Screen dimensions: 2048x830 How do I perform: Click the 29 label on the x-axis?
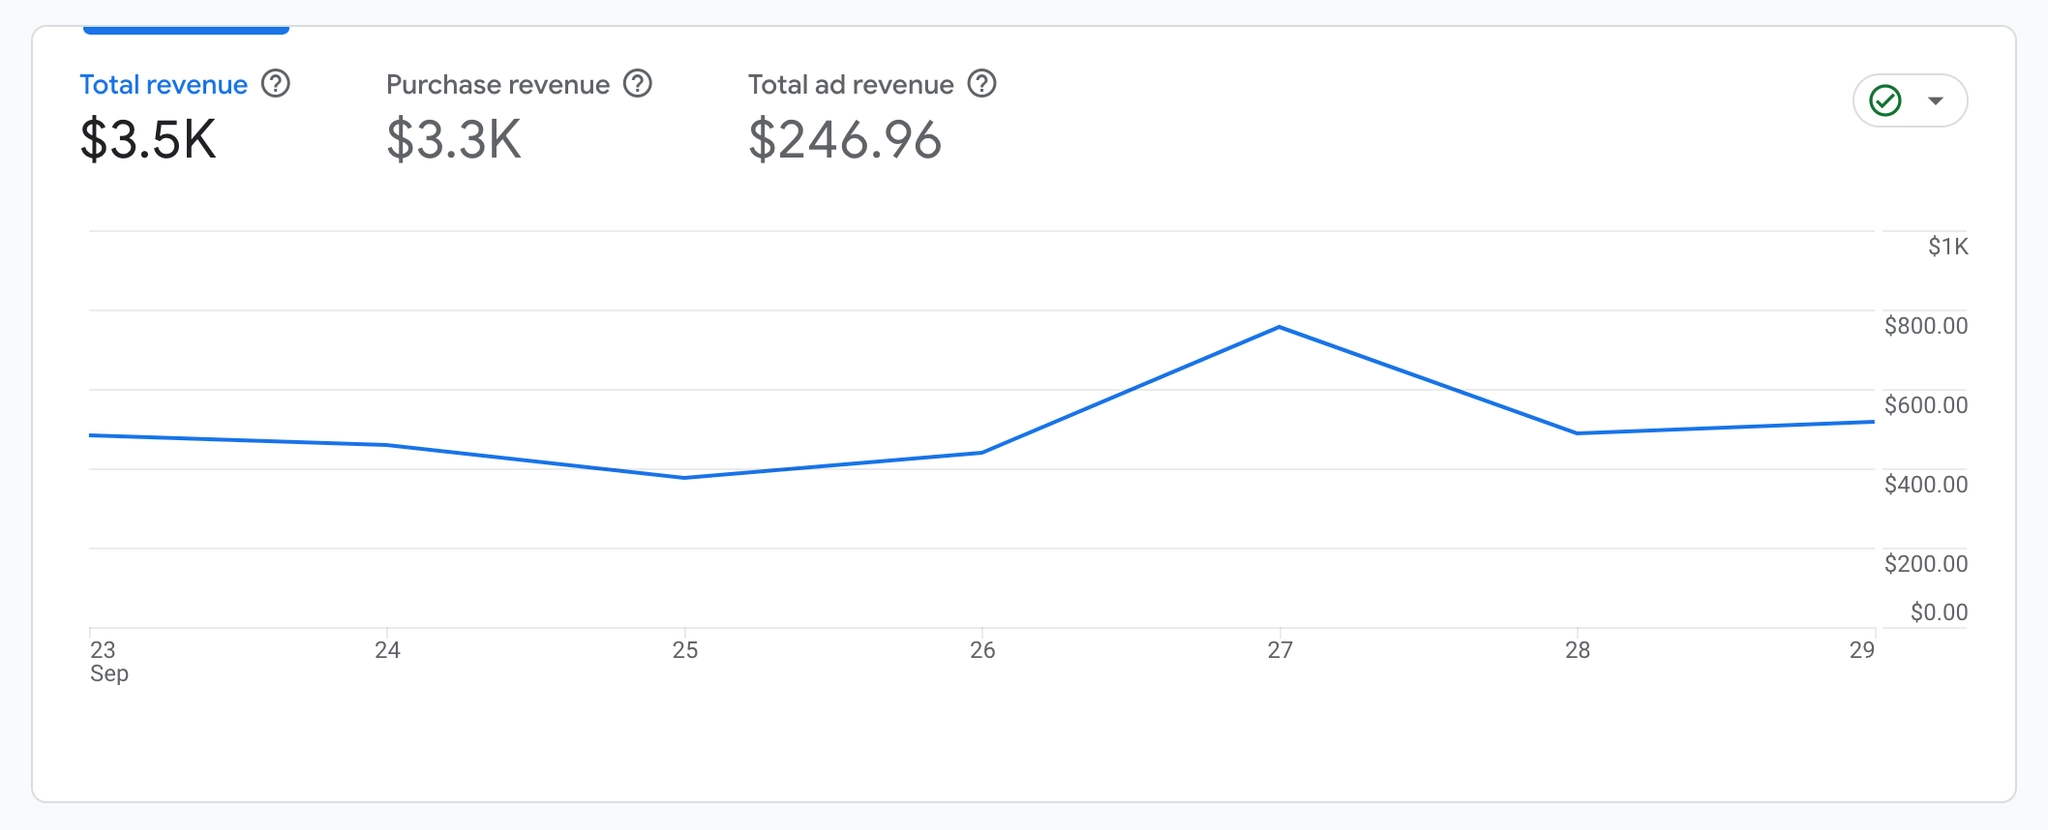tap(1861, 650)
